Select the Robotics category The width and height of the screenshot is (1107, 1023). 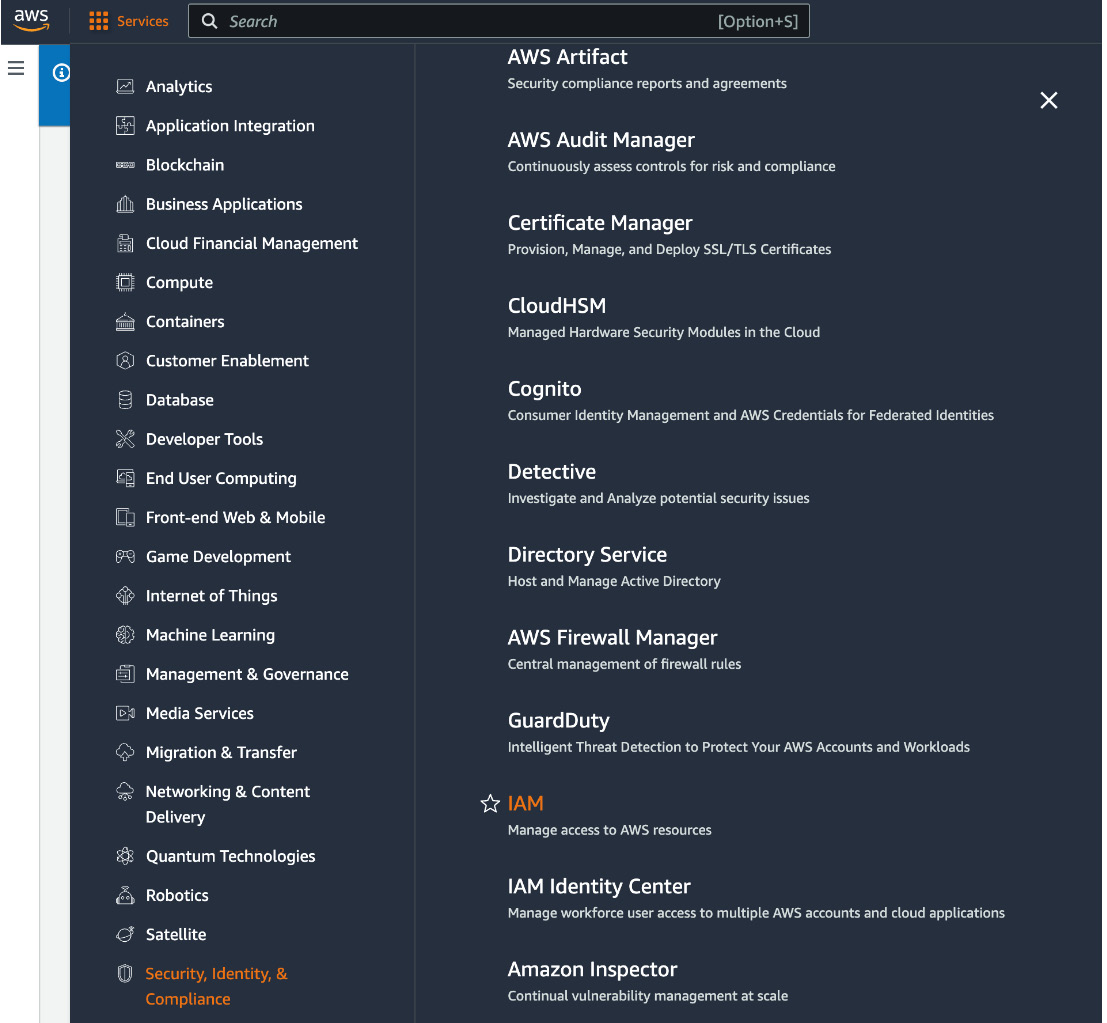coord(177,895)
